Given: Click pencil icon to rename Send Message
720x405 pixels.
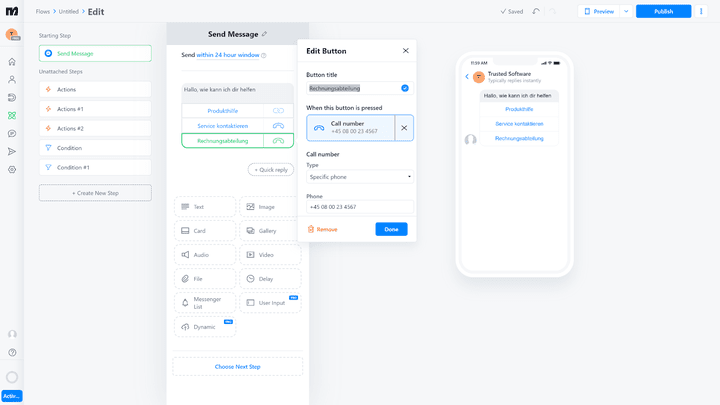Looking at the screenshot, I should tap(264, 34).
